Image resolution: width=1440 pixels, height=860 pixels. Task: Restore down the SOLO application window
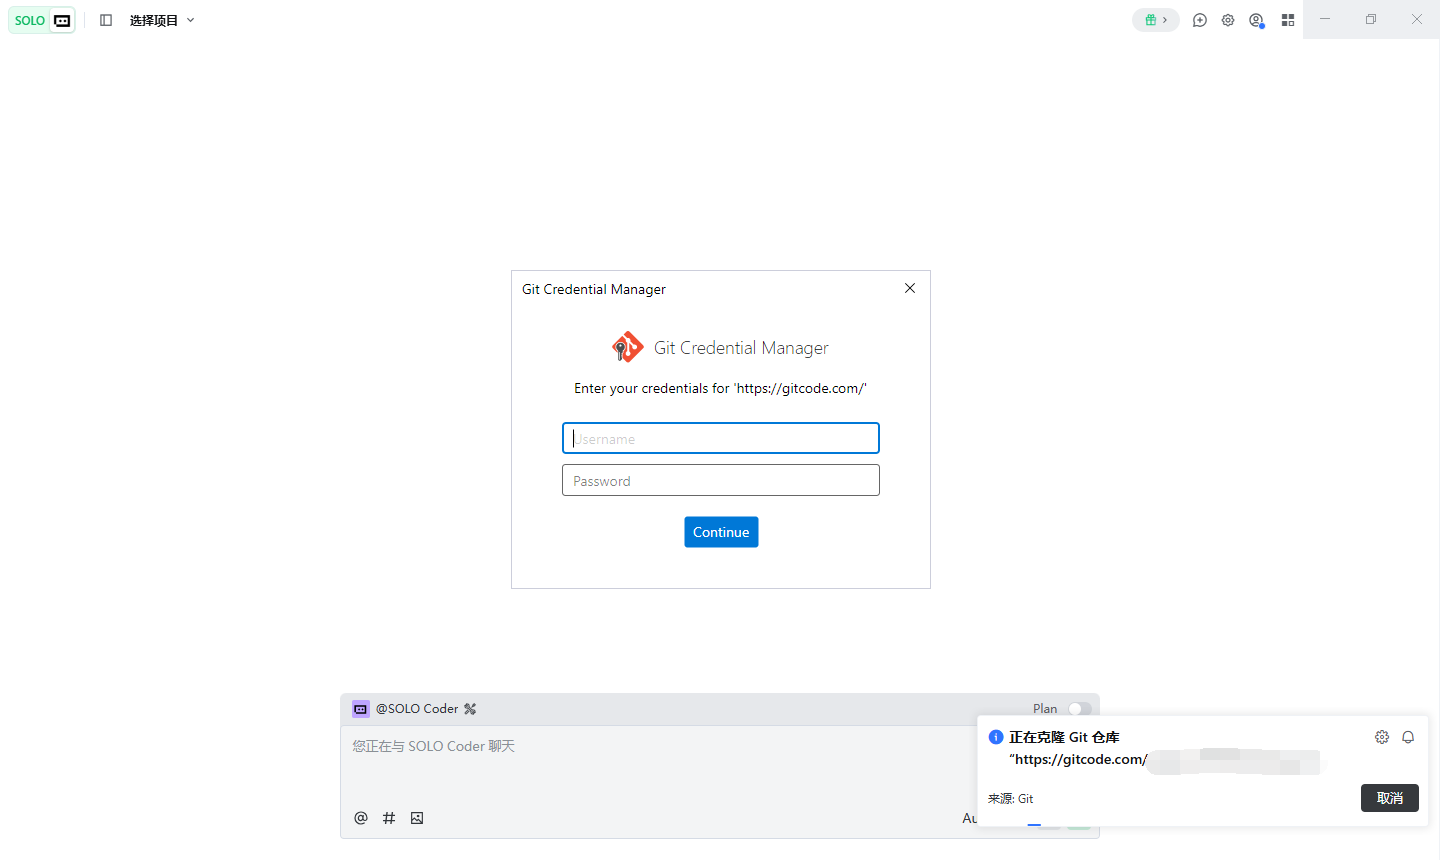[x=1371, y=19]
